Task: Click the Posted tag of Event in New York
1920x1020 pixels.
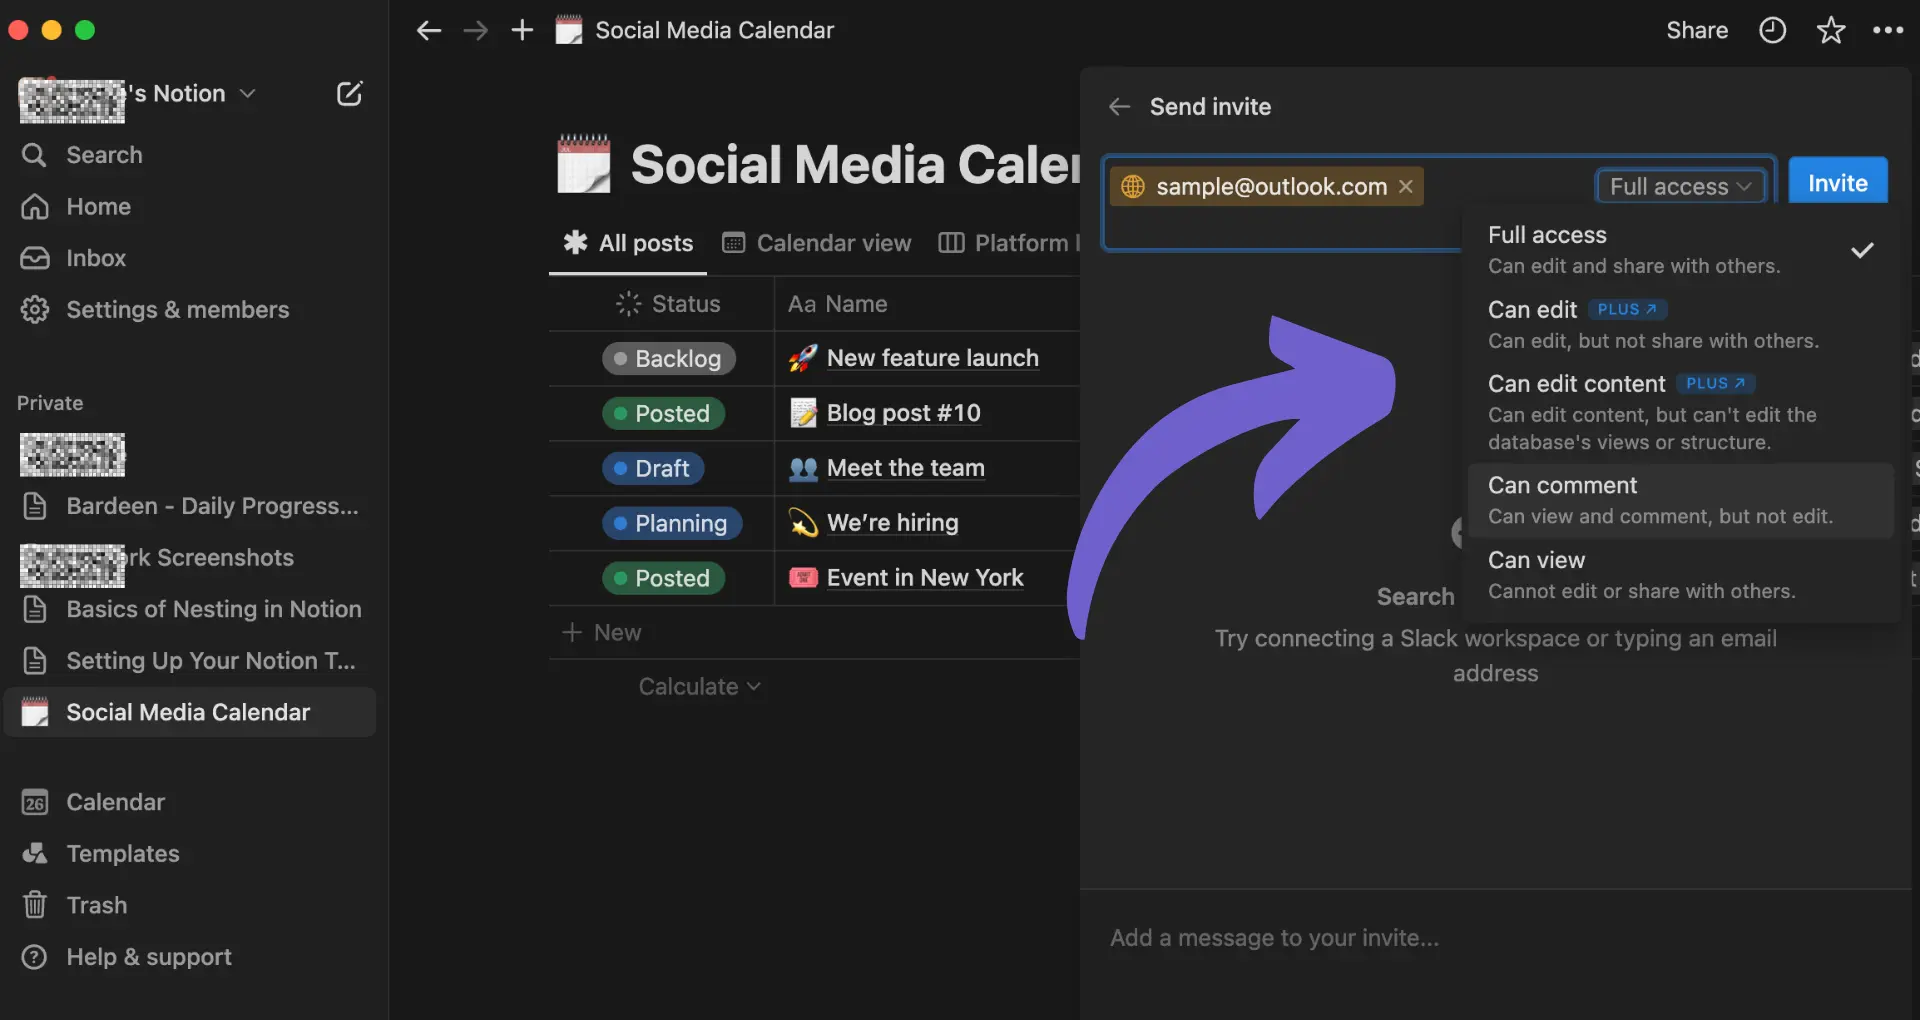Action: (663, 578)
